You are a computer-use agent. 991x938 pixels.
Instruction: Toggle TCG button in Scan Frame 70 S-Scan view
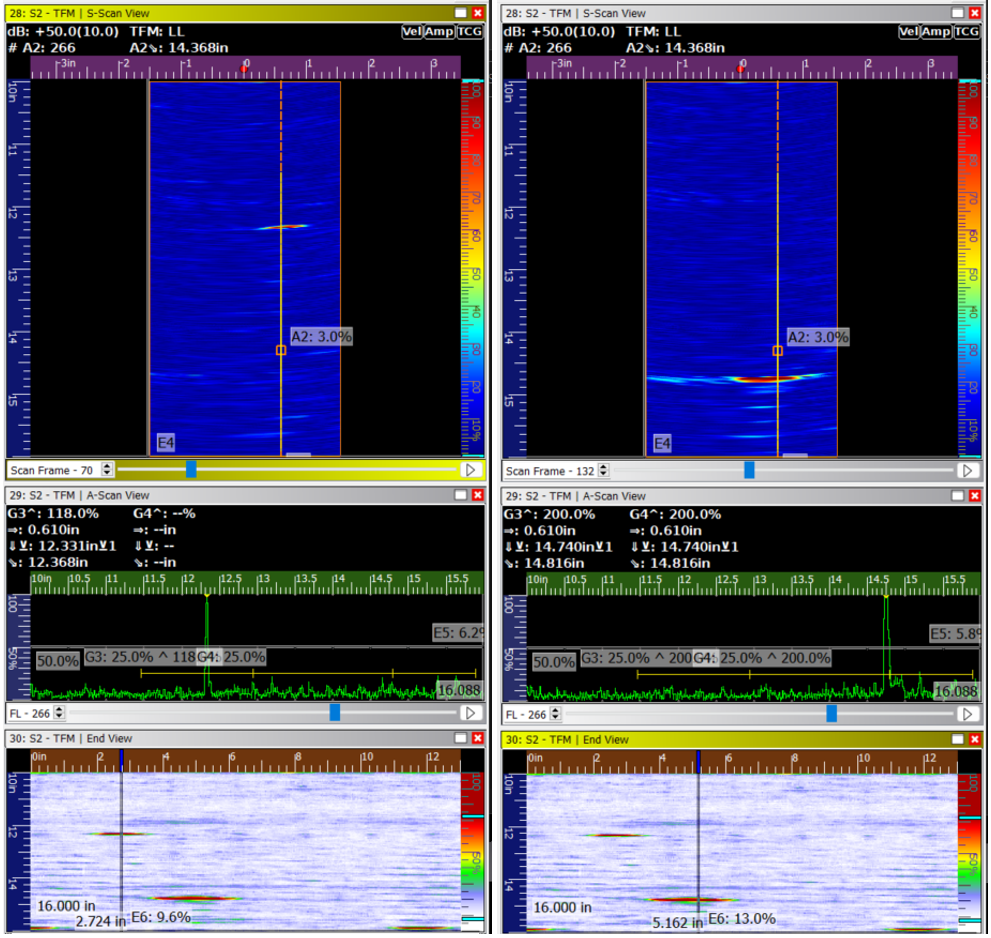tap(470, 32)
